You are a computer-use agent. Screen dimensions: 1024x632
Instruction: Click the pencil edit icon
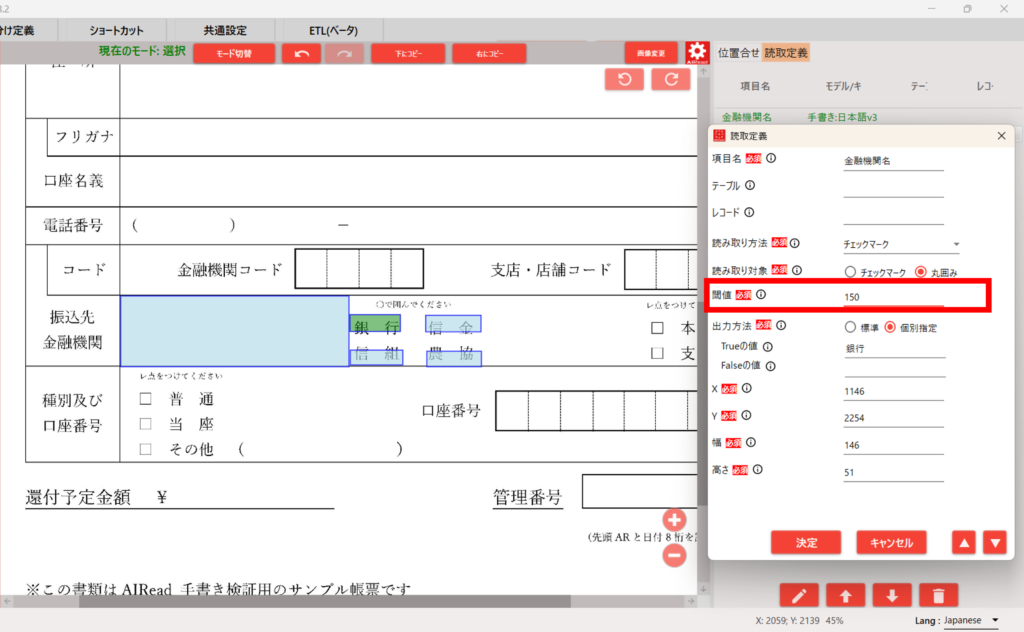coord(799,596)
